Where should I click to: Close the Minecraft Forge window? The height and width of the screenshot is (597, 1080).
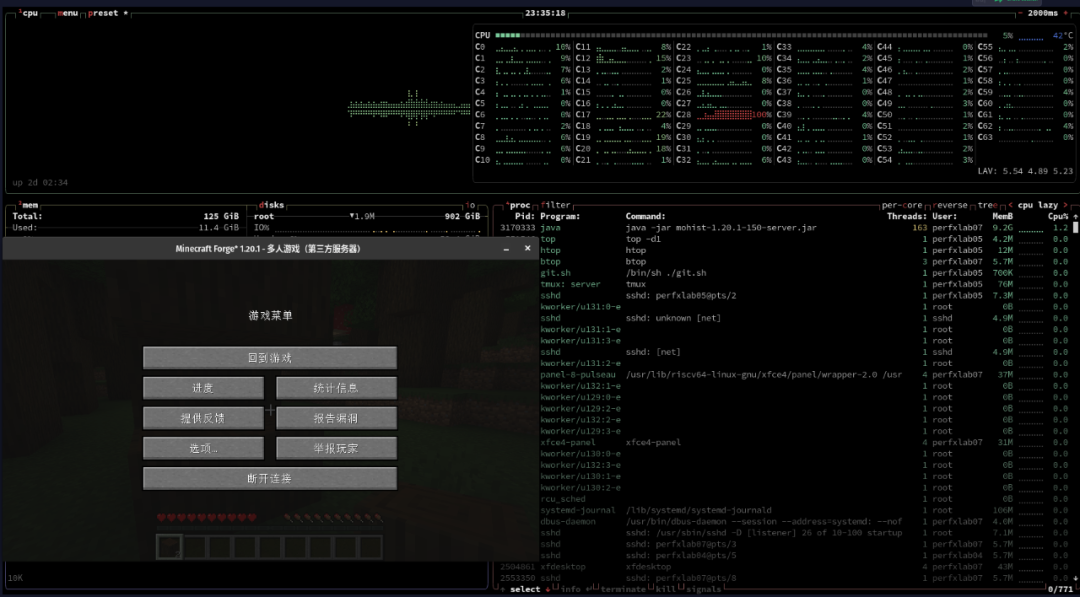click(528, 249)
